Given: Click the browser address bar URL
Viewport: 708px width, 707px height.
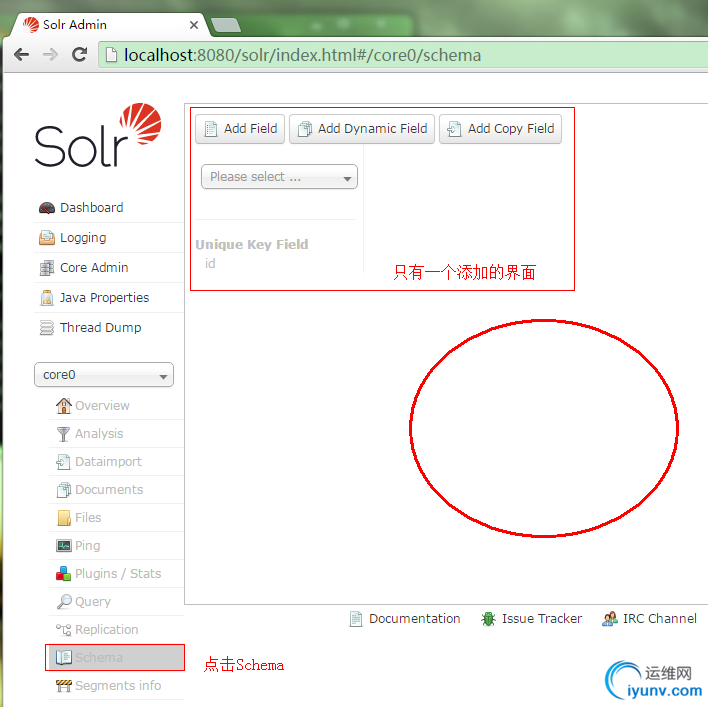Looking at the screenshot, I should [x=302, y=55].
